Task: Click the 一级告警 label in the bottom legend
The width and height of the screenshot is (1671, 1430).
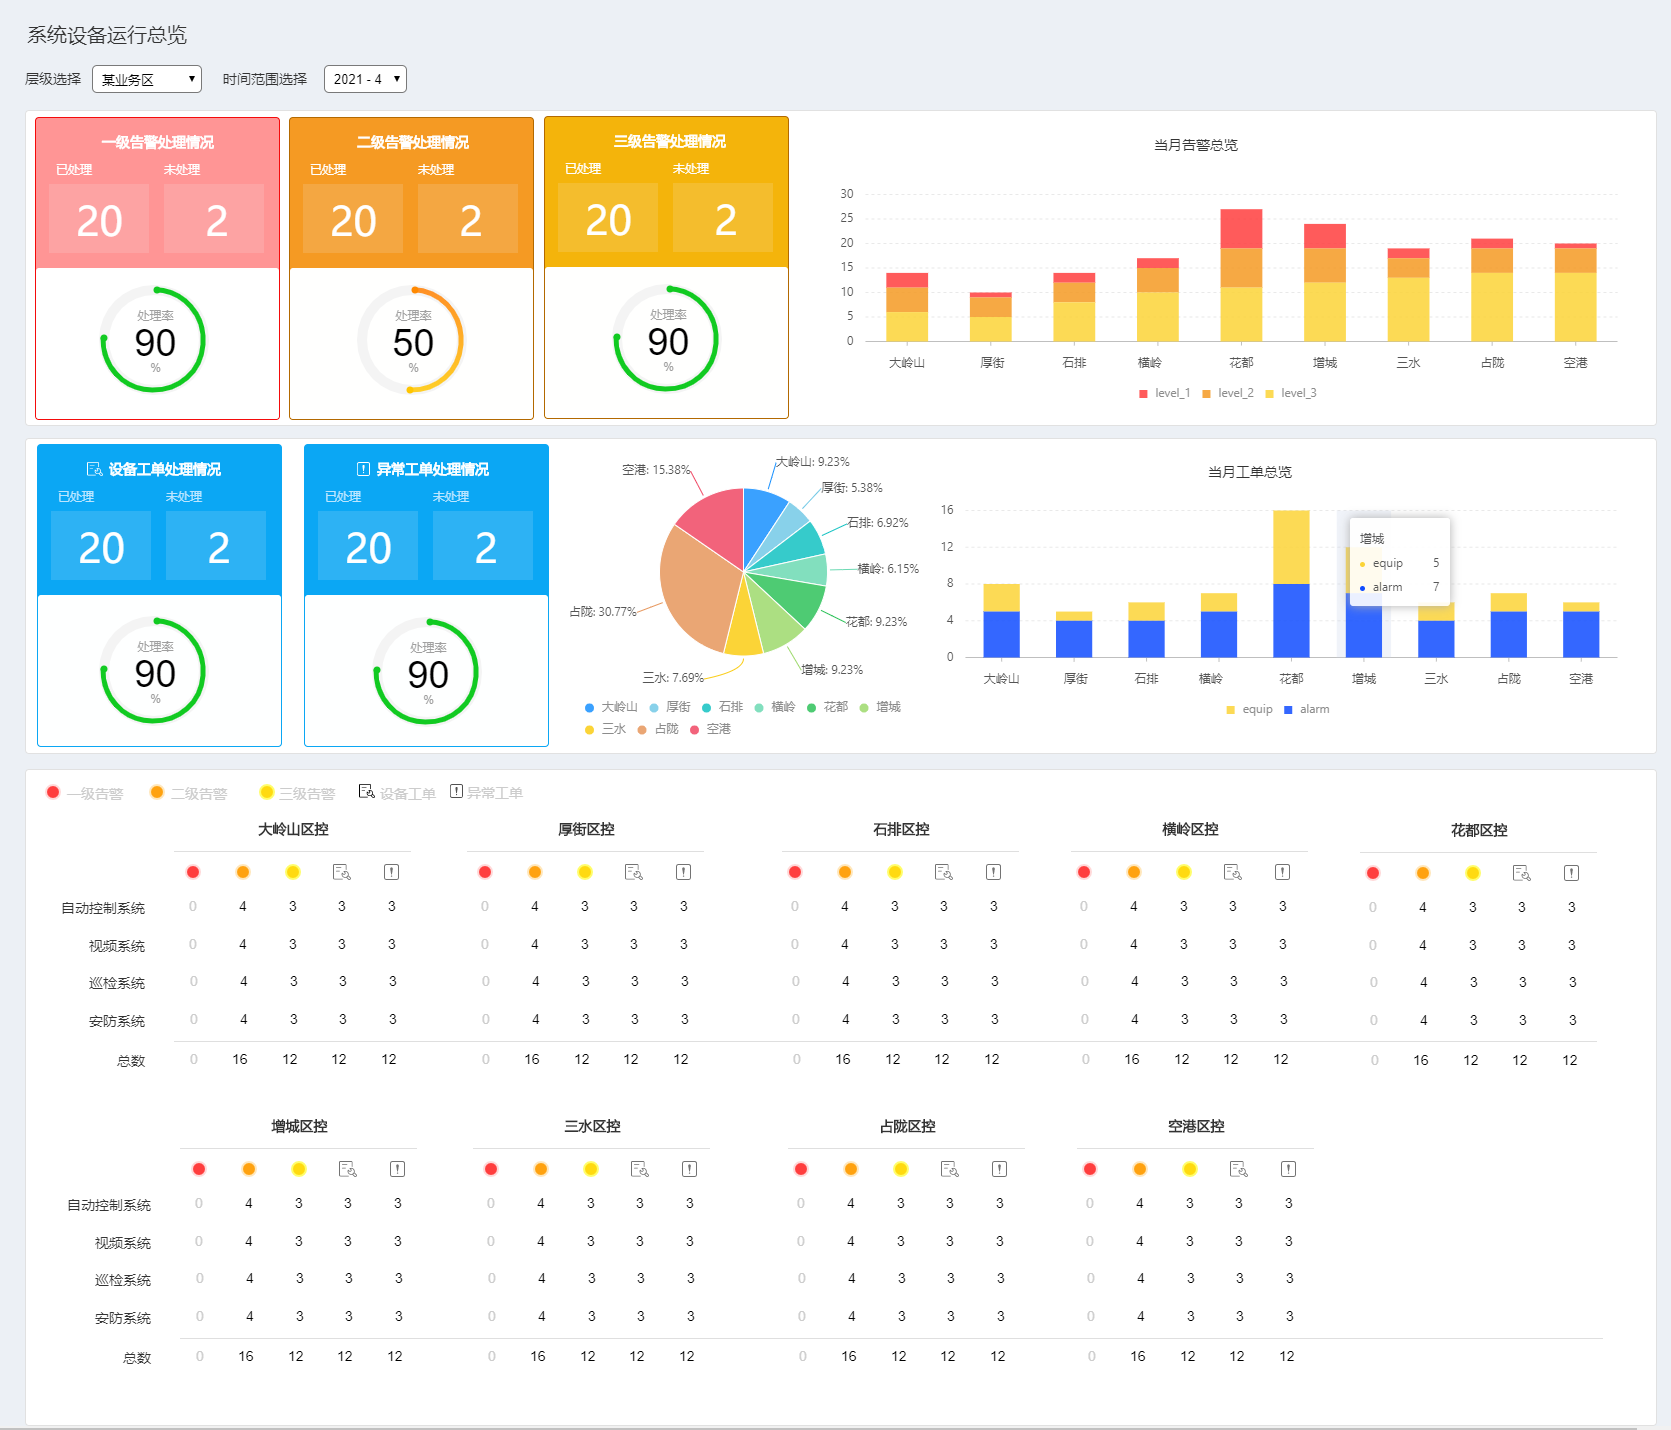Action: [95, 794]
